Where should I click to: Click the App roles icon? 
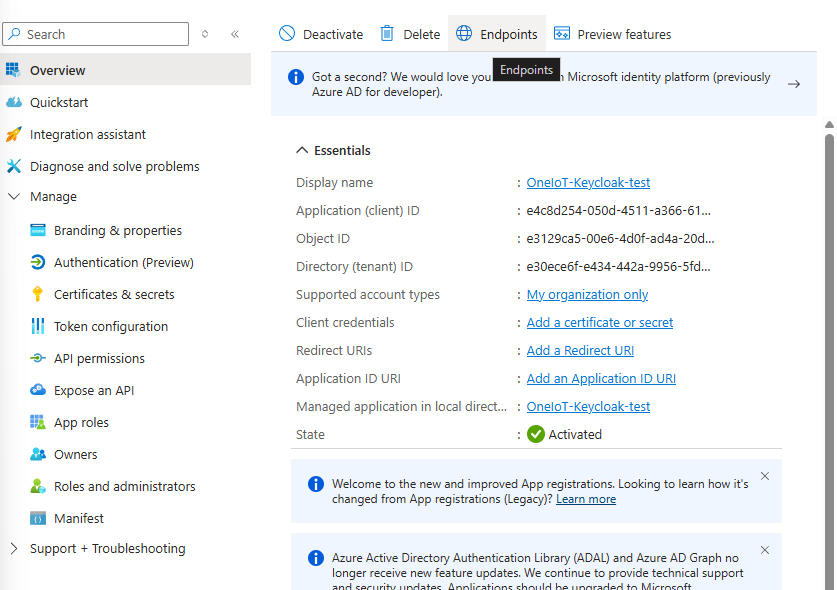tap(38, 422)
